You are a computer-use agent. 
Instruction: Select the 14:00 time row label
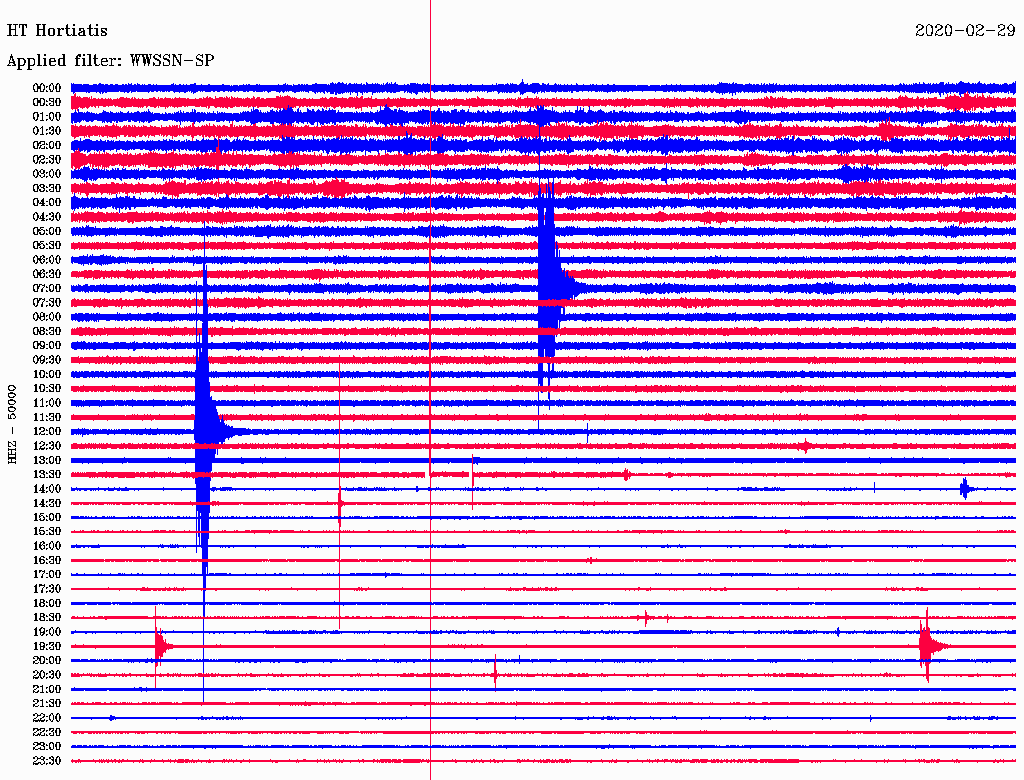point(47,489)
